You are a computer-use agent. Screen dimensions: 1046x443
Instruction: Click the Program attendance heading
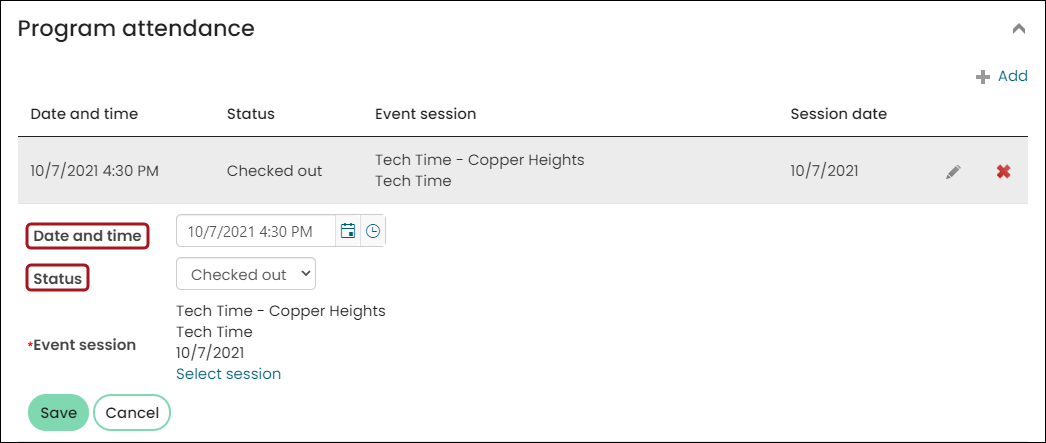[136, 28]
